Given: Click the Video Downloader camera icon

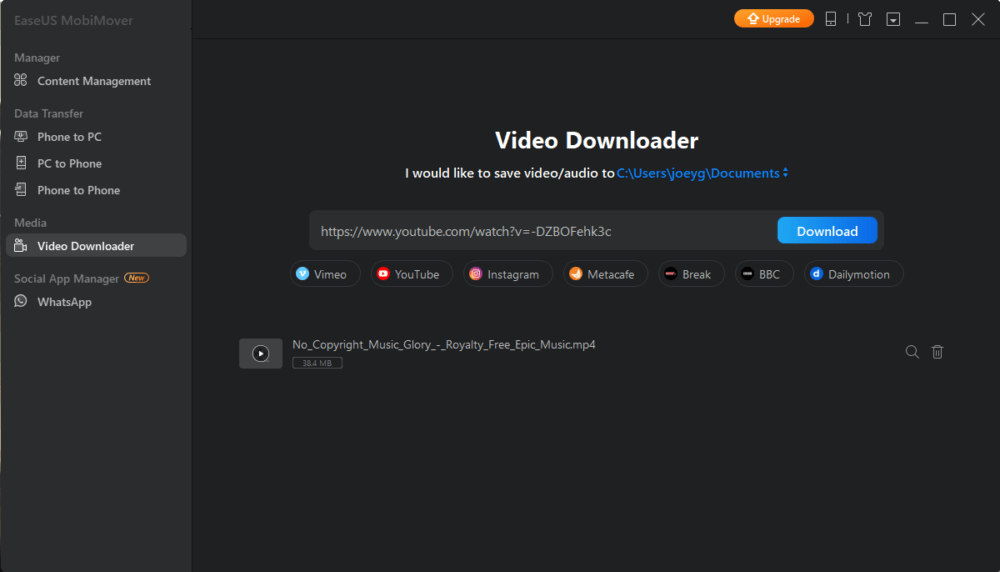Looking at the screenshot, I should (x=21, y=246).
